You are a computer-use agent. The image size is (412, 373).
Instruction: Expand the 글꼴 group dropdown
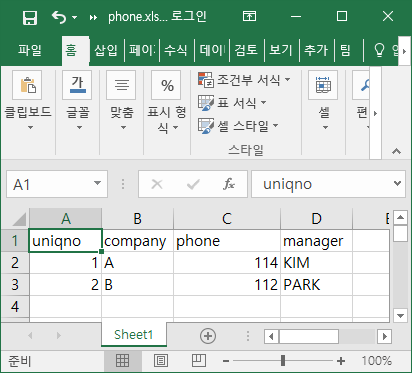coord(79,127)
